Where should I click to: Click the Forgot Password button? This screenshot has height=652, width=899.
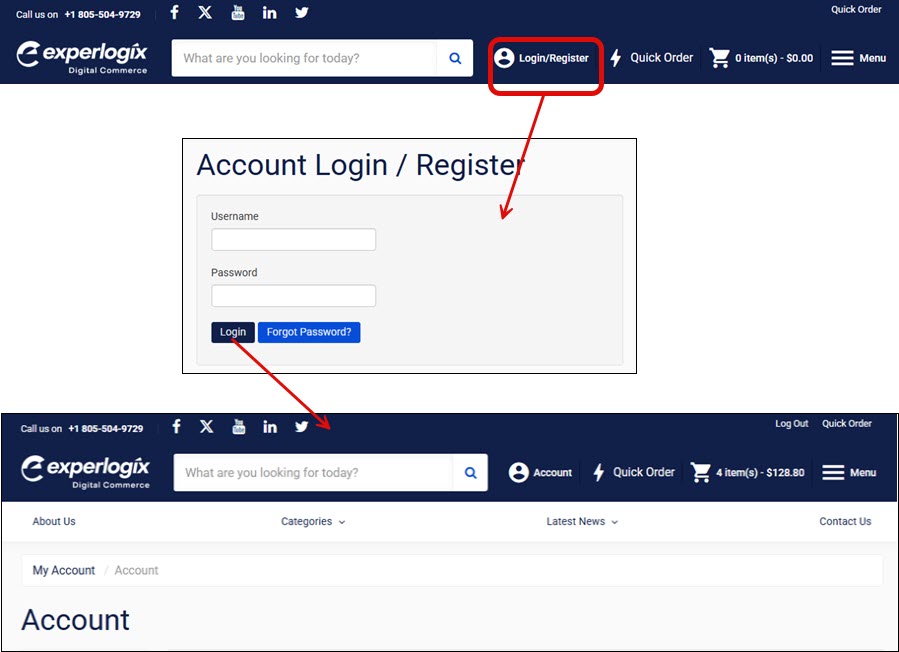click(x=309, y=331)
